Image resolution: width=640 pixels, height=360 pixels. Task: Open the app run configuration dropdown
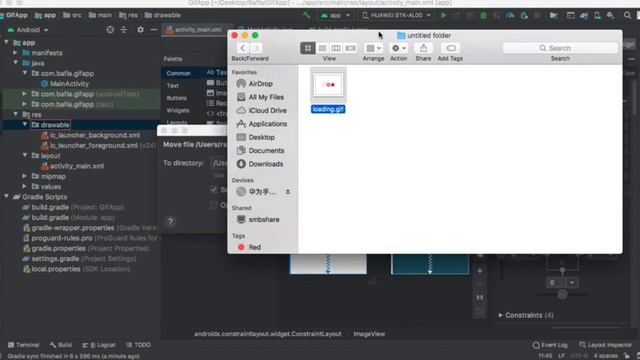tap(336, 16)
